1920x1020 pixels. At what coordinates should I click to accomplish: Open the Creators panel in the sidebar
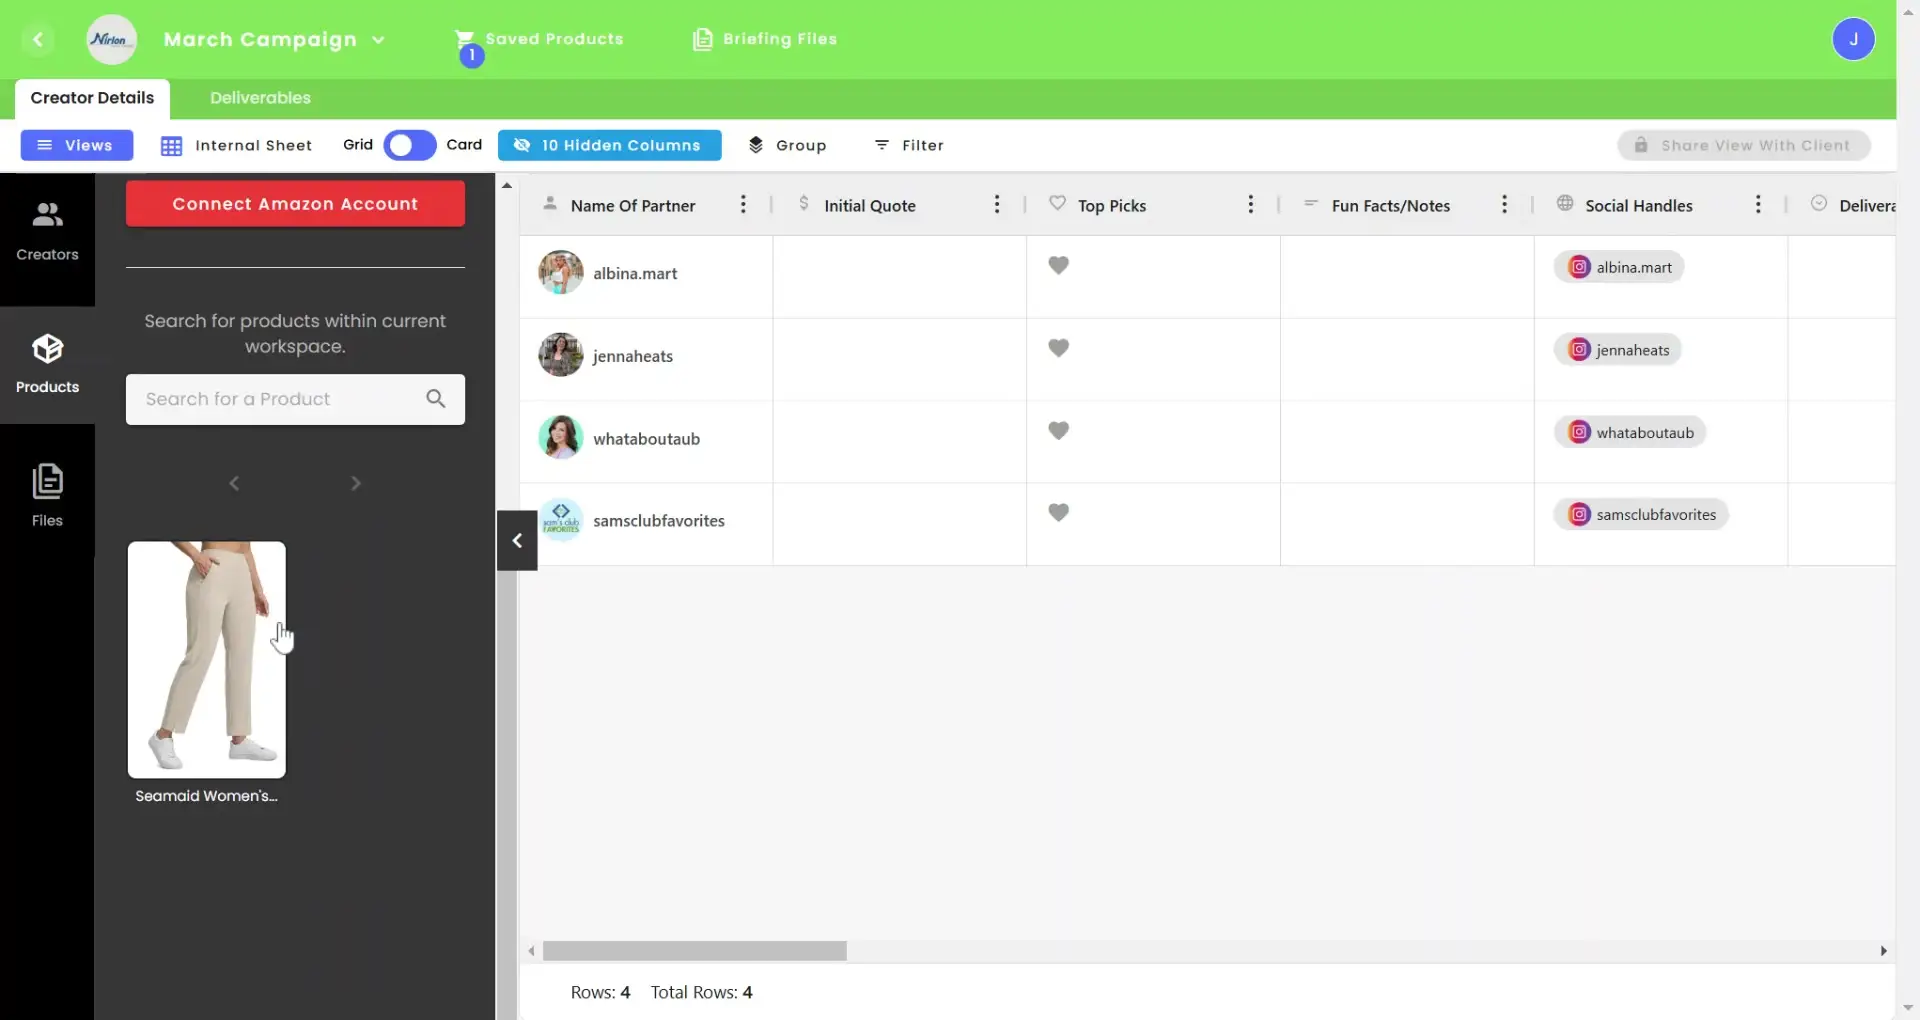47,230
